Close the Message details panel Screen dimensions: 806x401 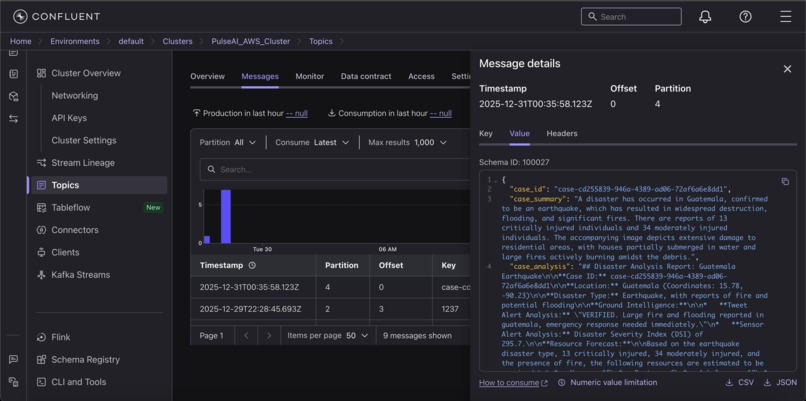787,69
